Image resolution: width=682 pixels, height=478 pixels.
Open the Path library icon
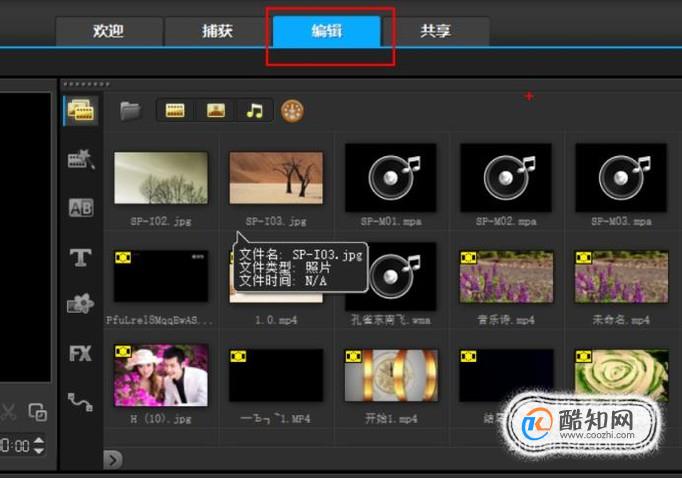tap(80, 401)
